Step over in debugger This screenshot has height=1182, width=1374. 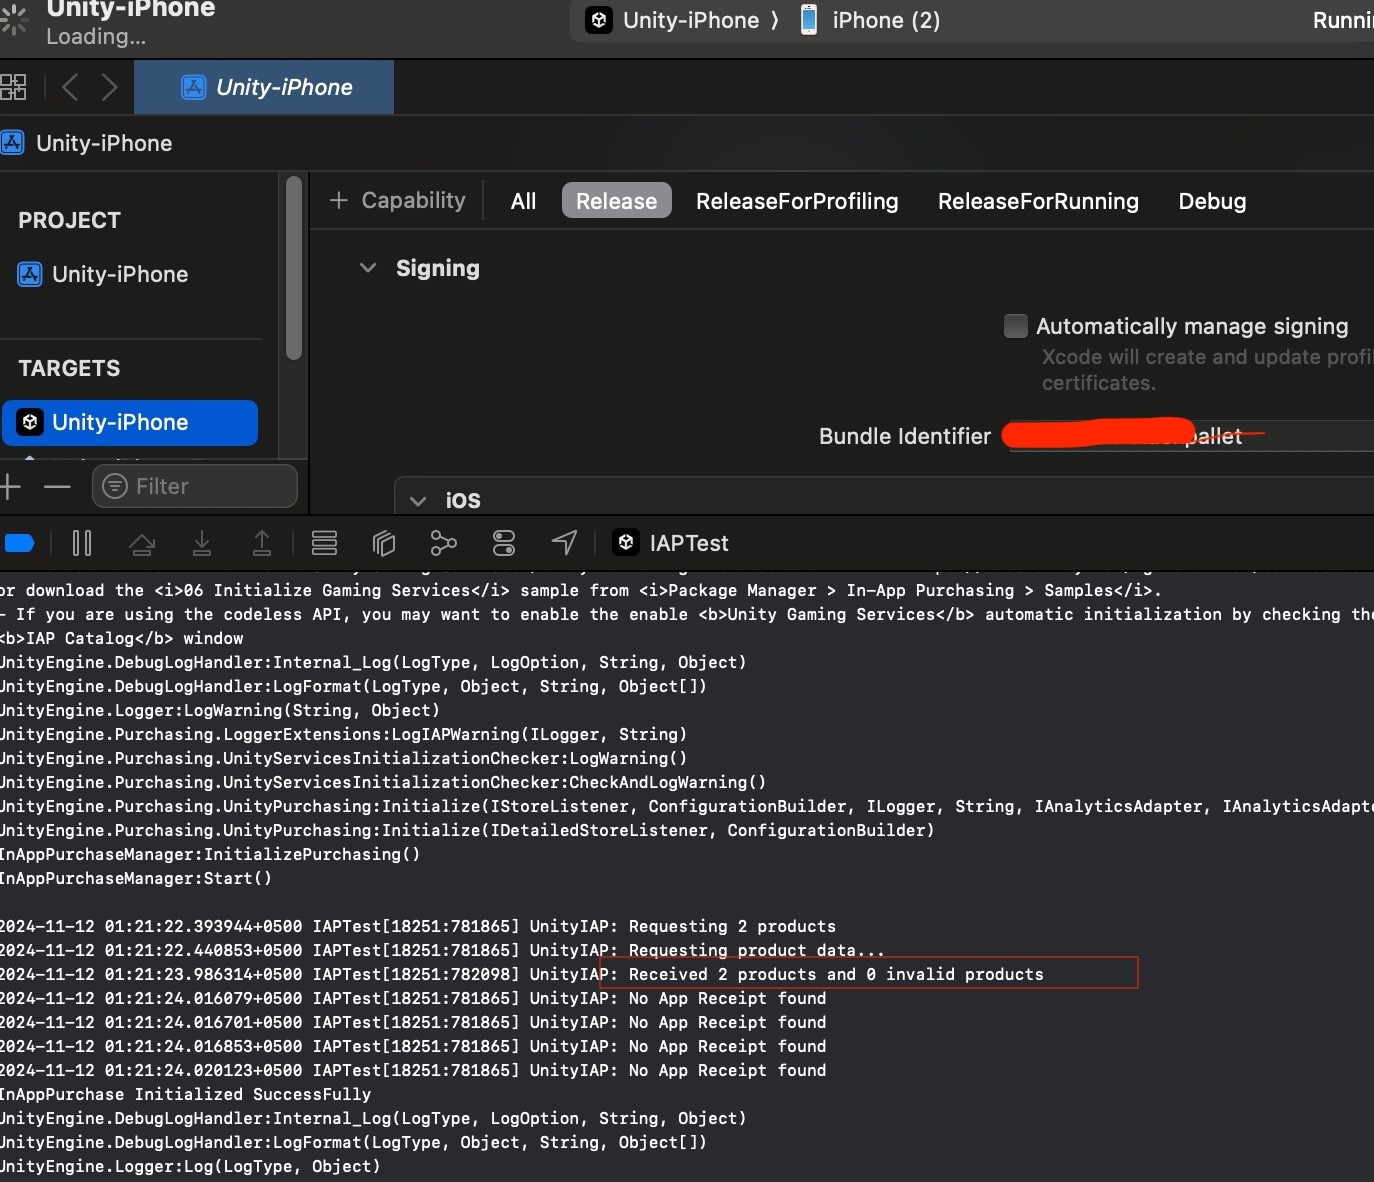(x=142, y=543)
